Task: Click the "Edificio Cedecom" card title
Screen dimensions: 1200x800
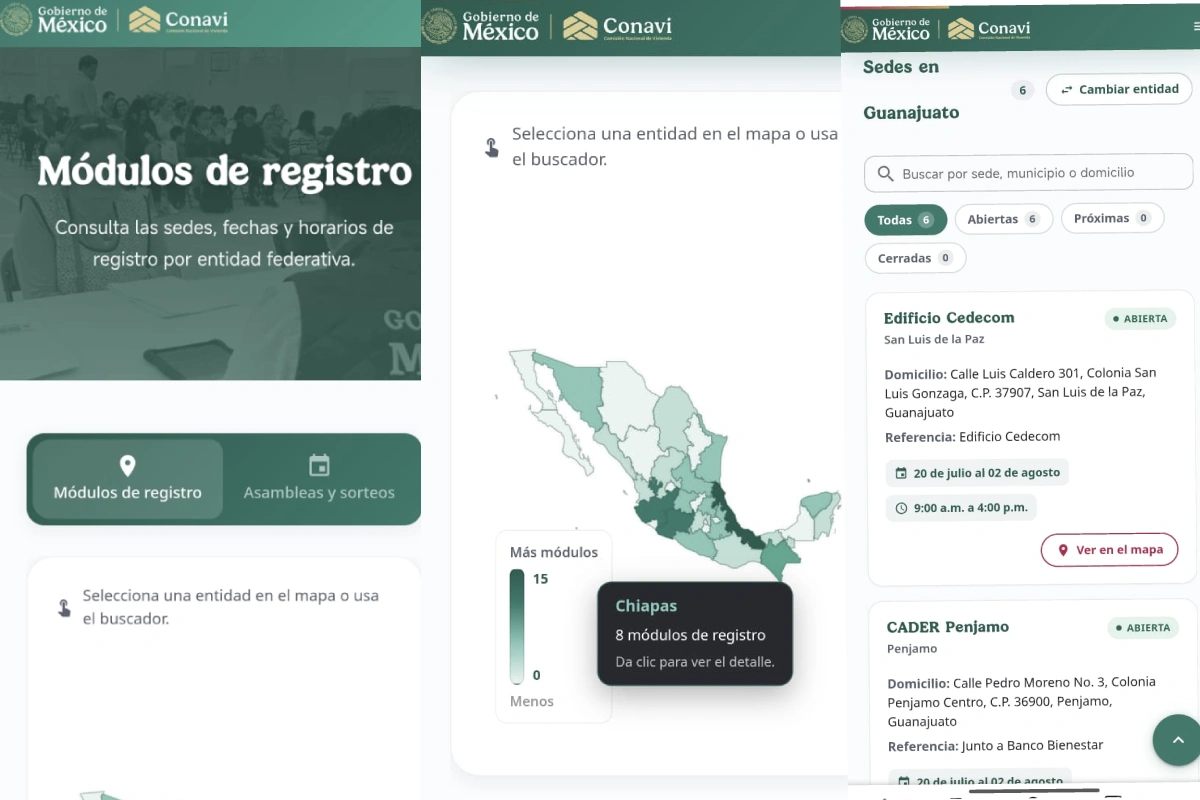Action: pos(949,318)
